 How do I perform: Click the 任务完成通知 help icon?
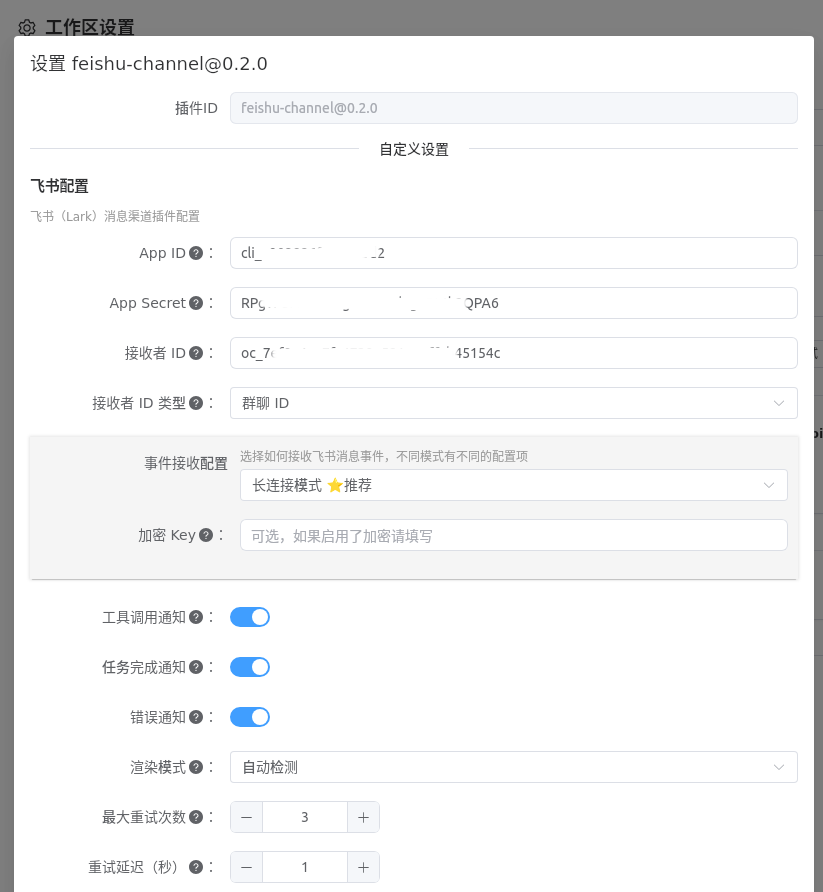coord(198,666)
